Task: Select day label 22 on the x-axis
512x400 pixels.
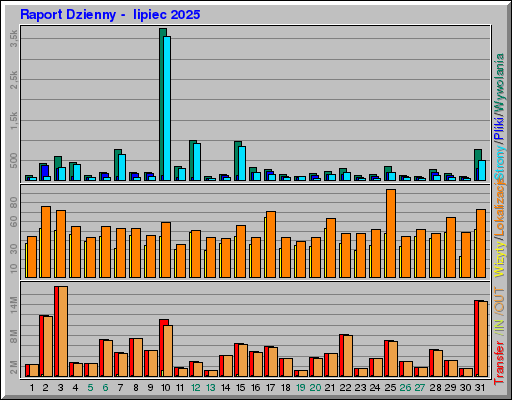Action: click(x=345, y=388)
